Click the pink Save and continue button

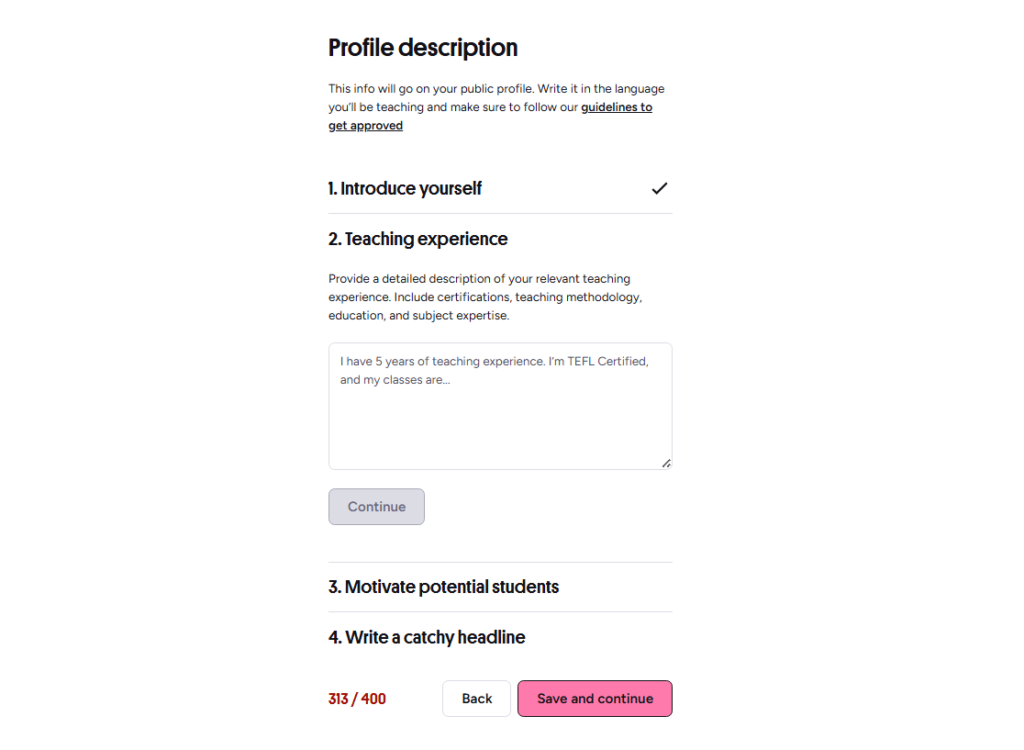point(595,698)
